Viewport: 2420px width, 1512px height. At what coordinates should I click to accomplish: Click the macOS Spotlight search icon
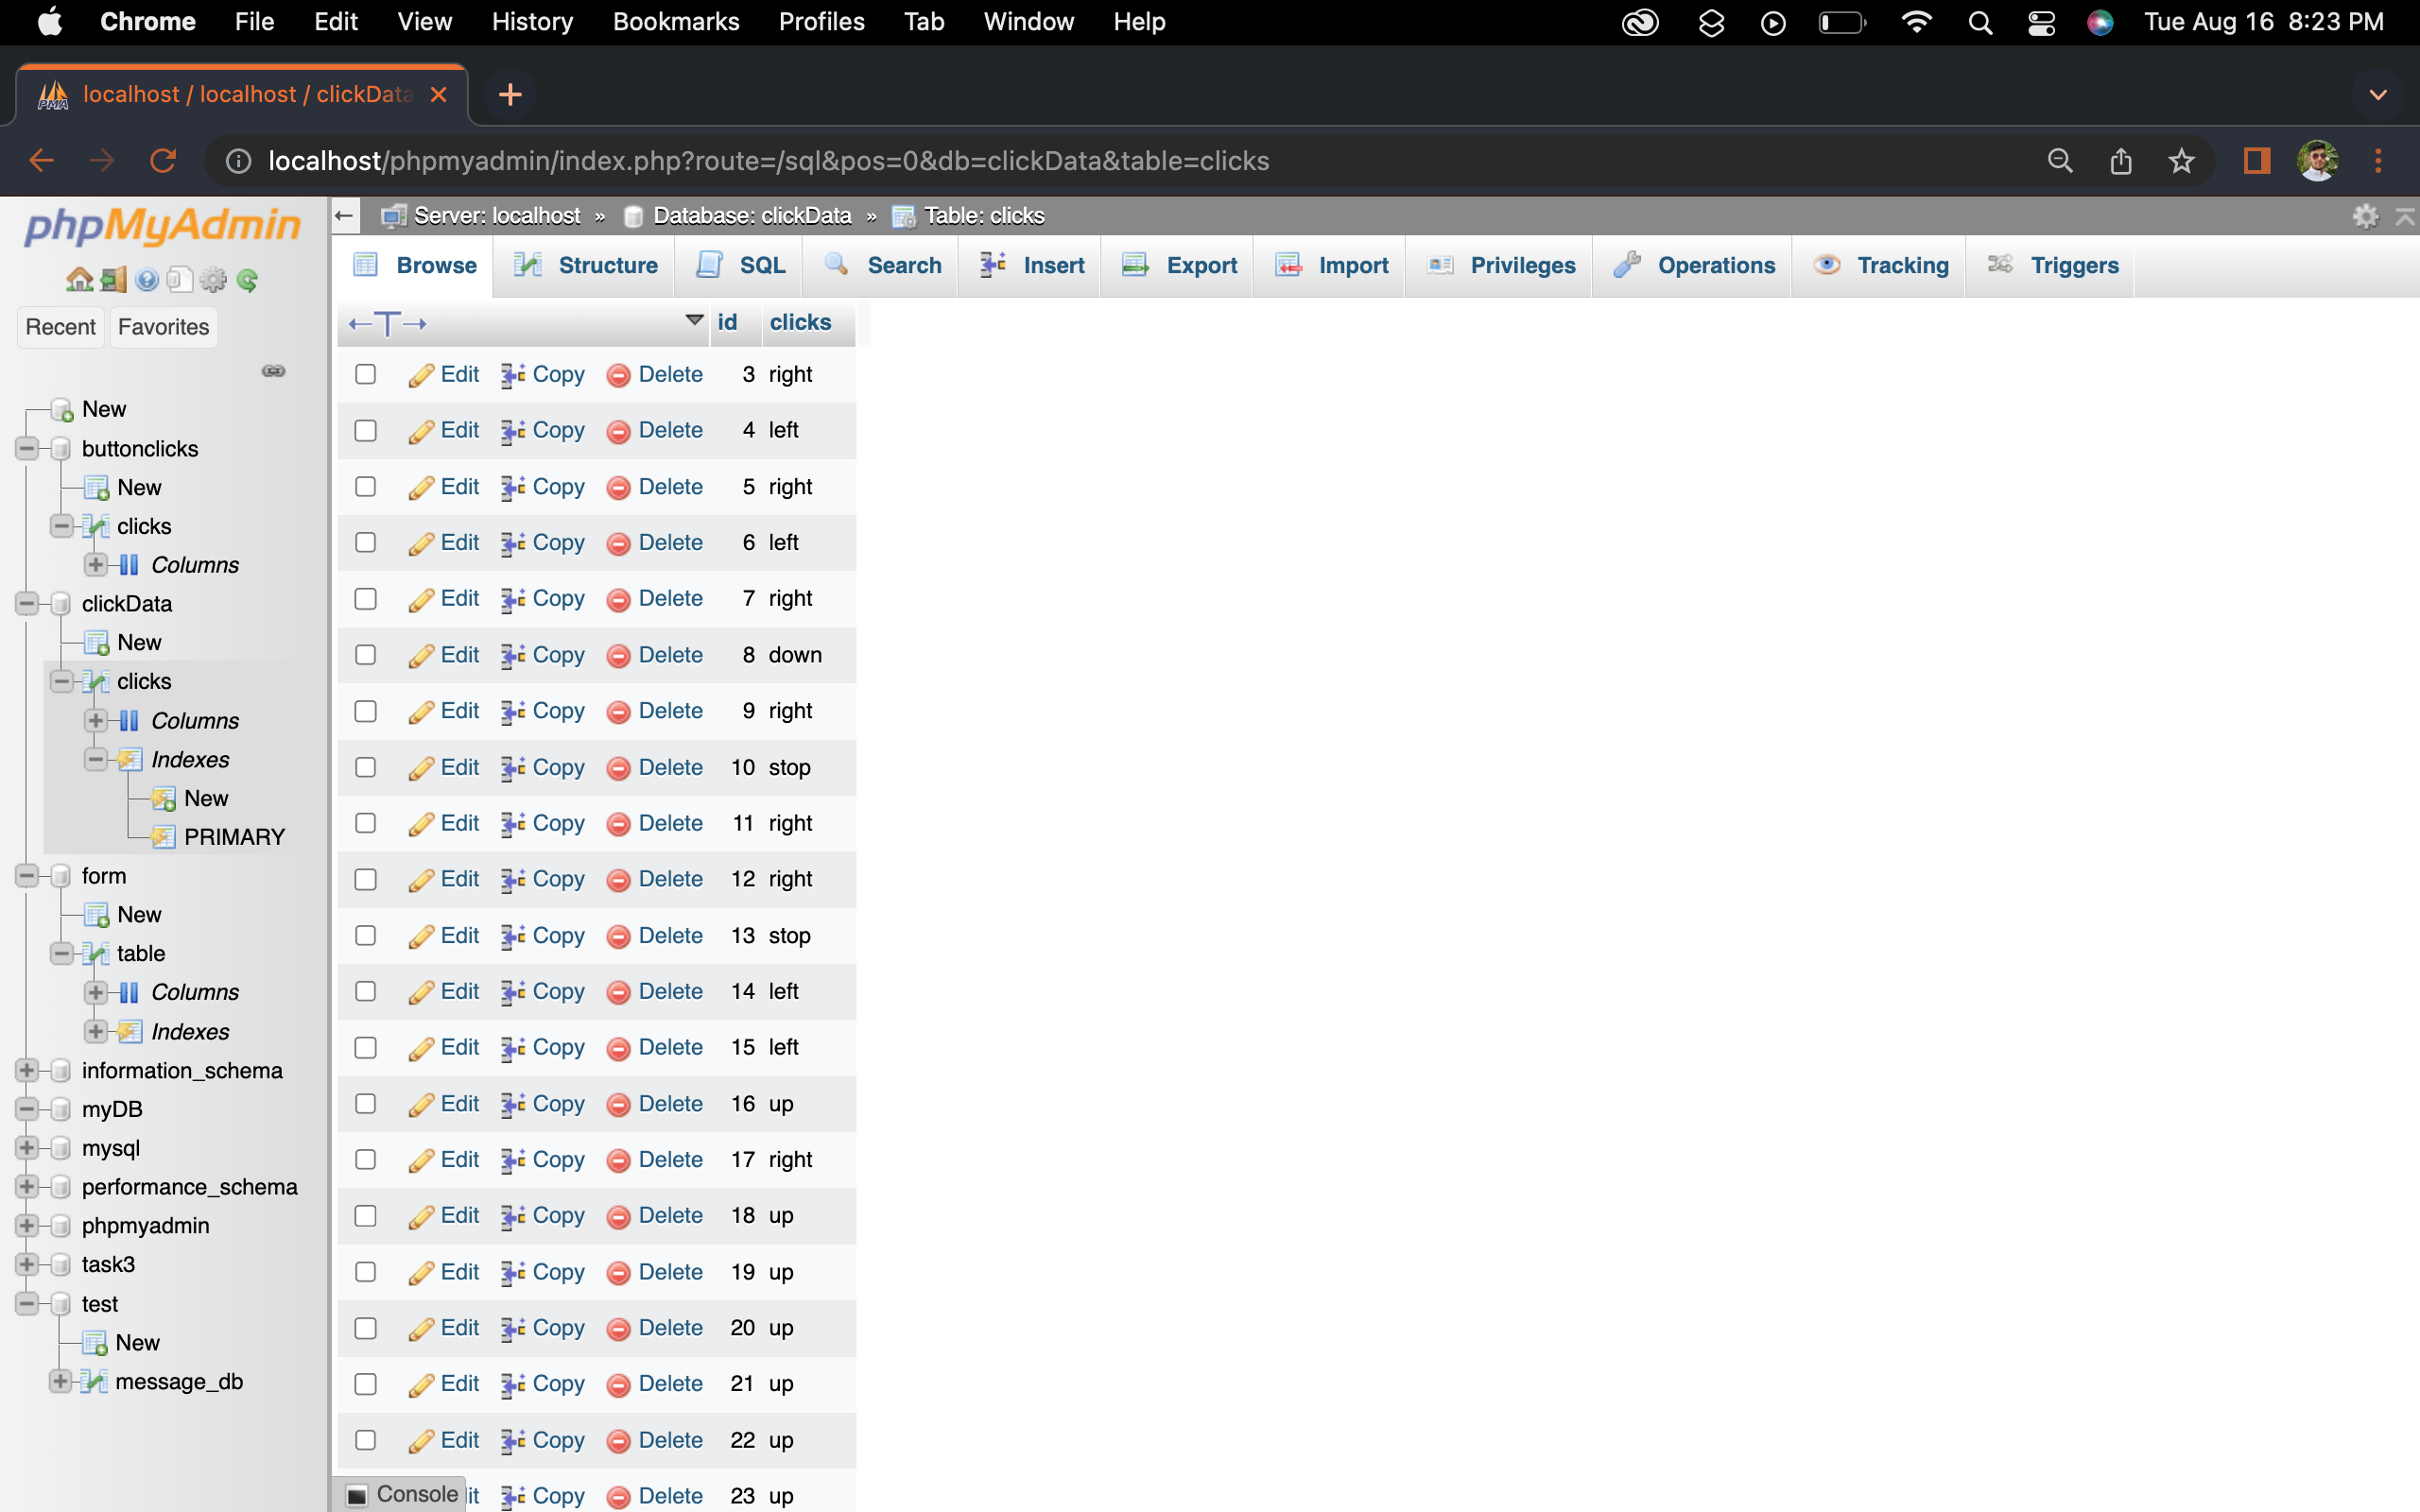1979,22
